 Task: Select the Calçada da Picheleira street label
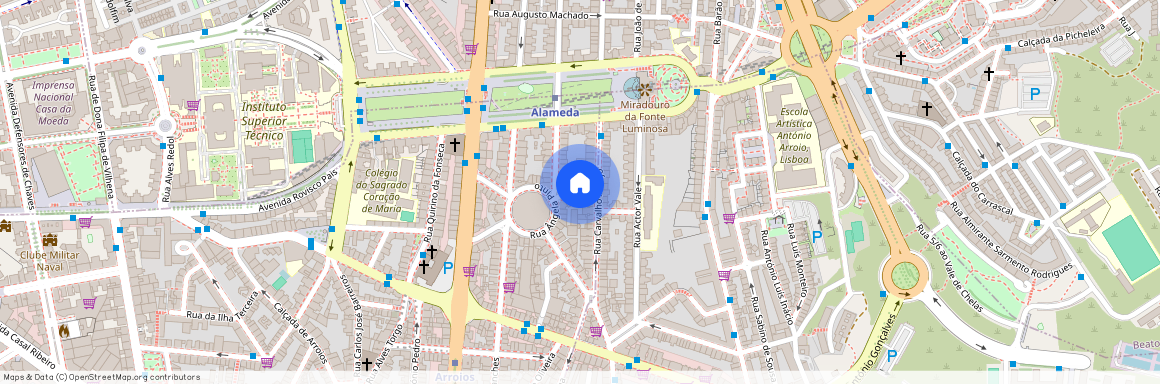tap(1061, 35)
